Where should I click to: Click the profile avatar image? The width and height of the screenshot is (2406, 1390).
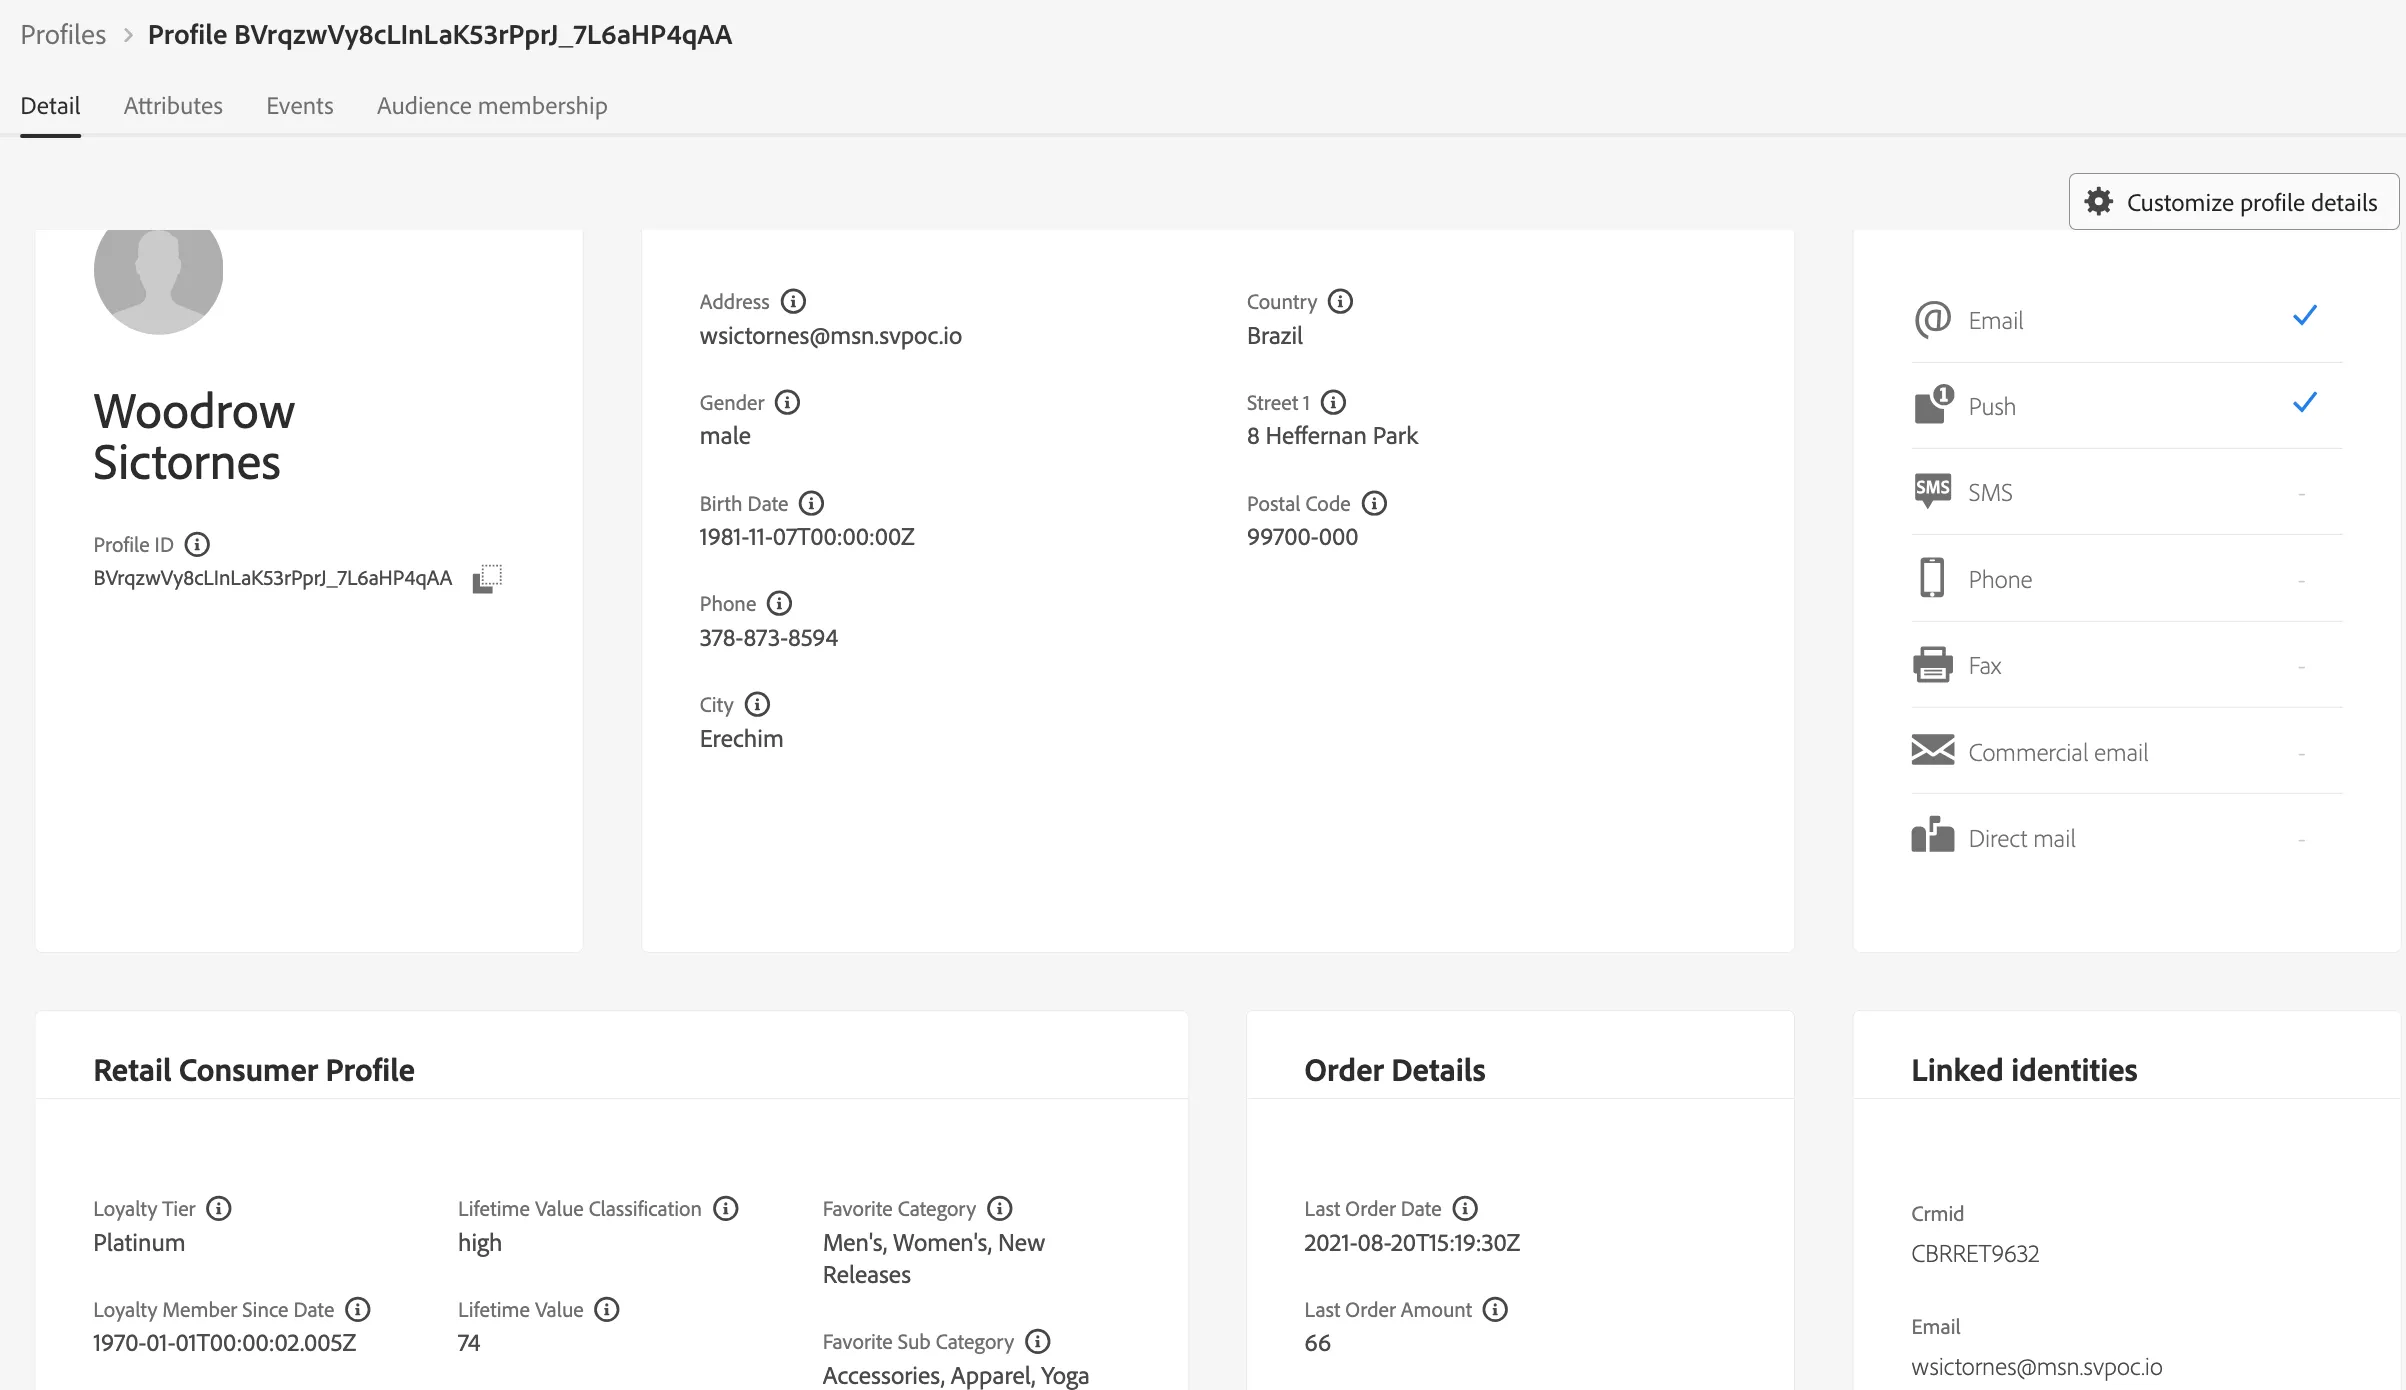click(158, 281)
